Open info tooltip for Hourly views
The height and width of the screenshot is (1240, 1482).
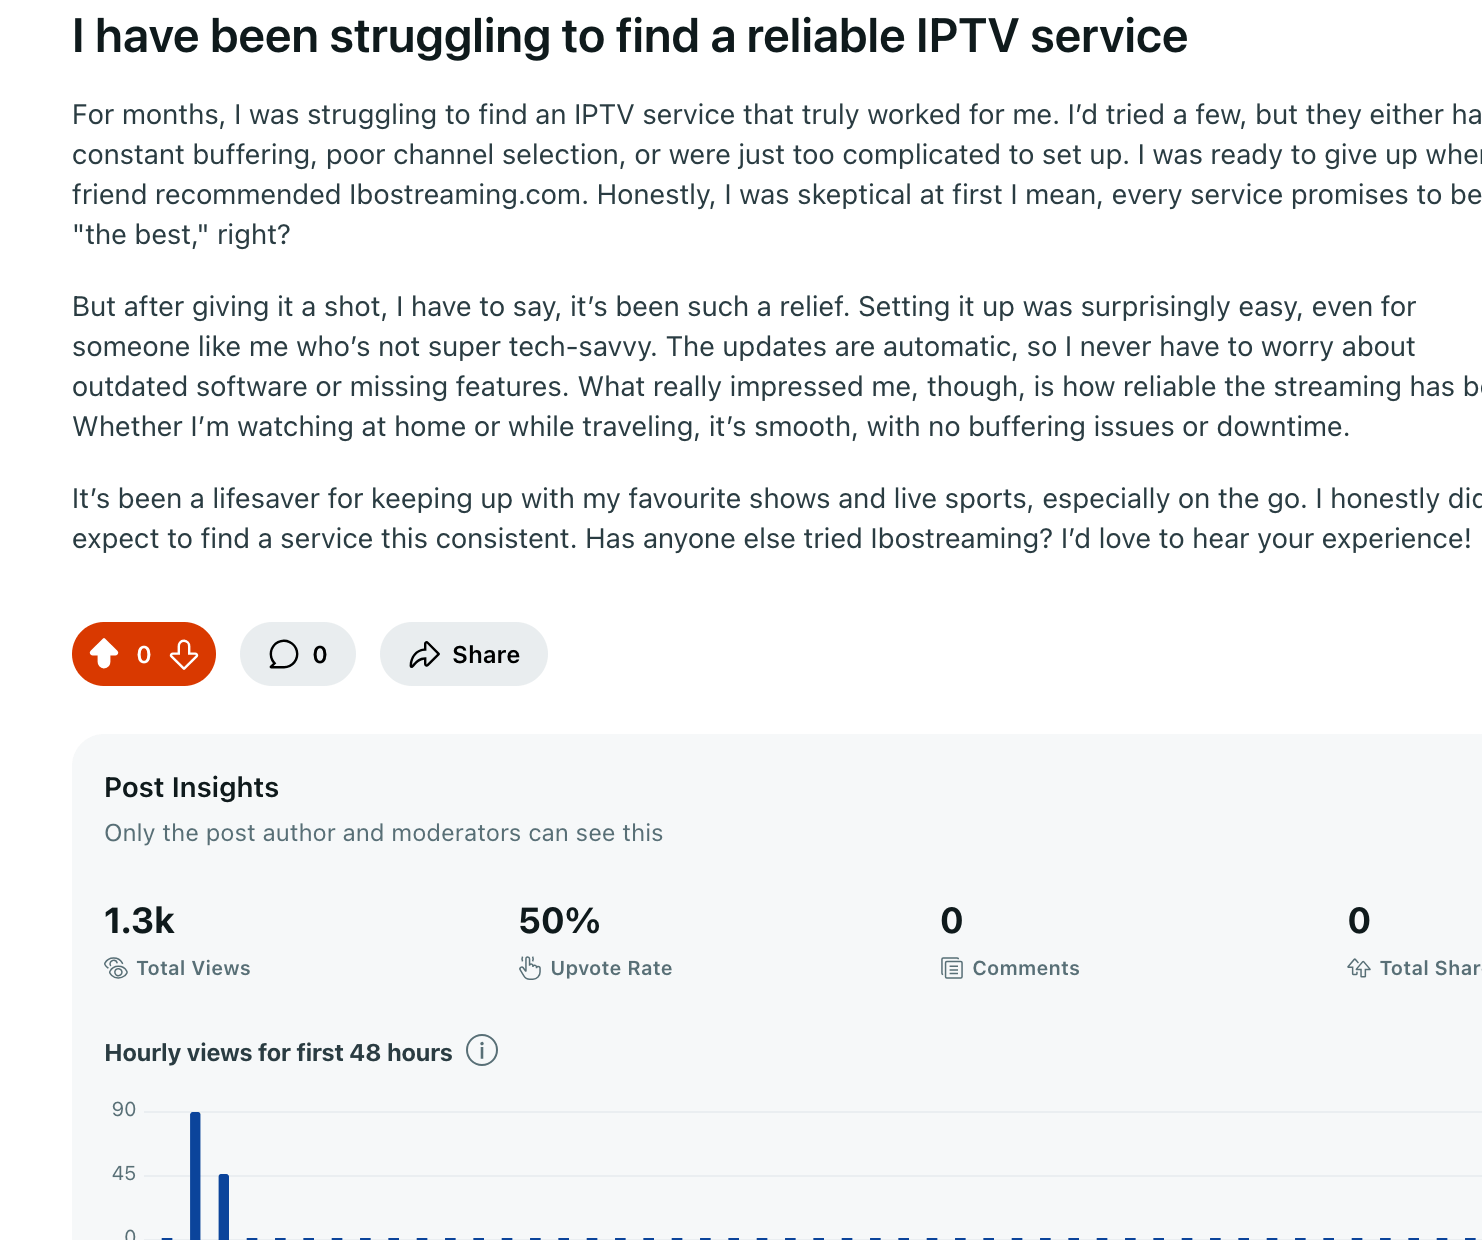click(x=482, y=1051)
